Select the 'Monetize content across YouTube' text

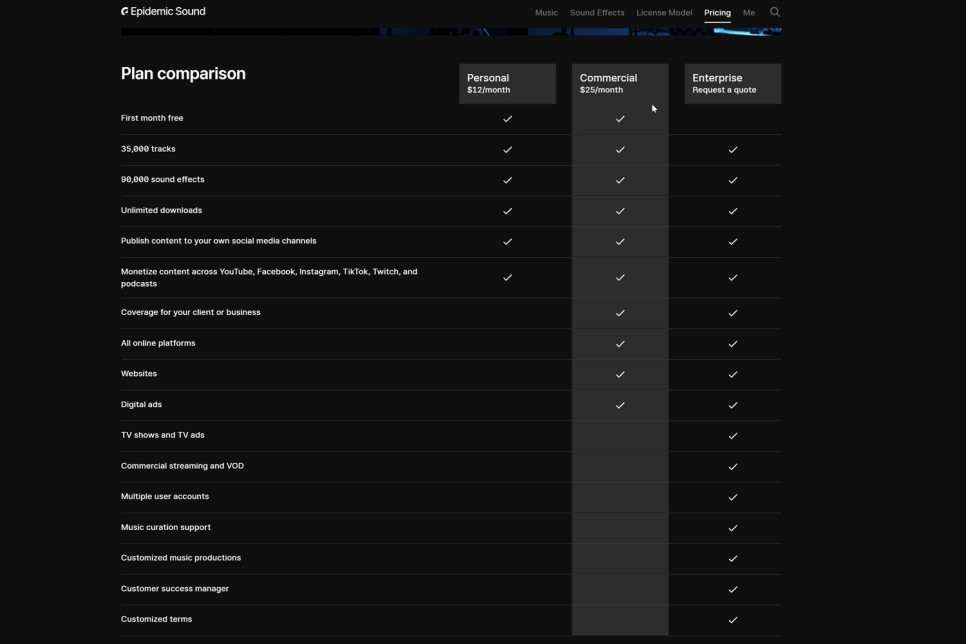pyautogui.click(x=269, y=277)
